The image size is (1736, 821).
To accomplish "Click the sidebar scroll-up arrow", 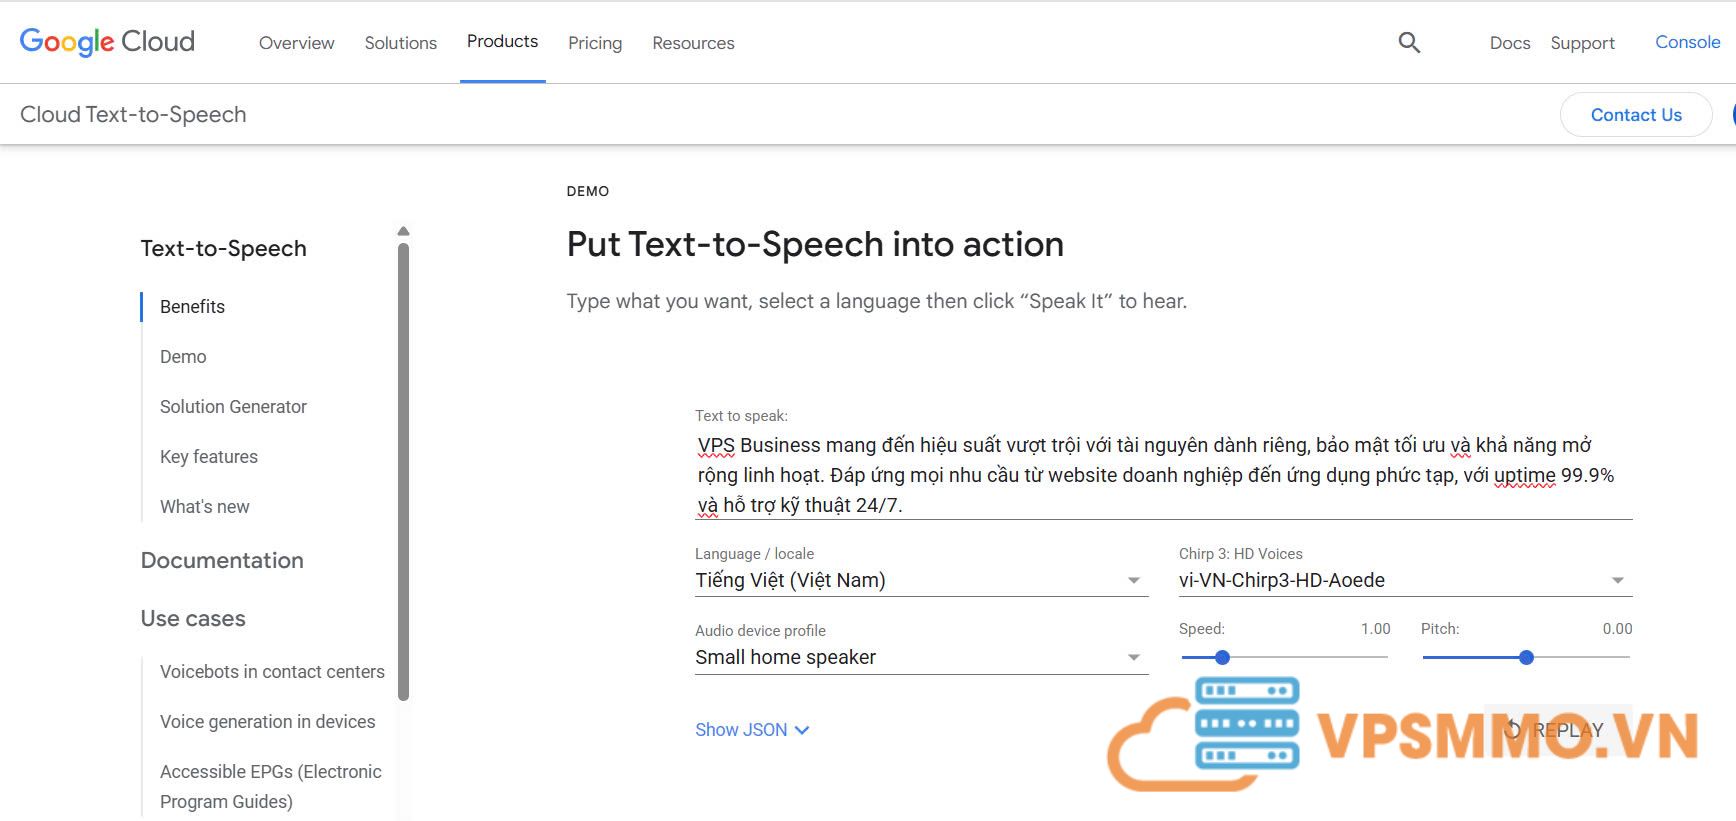I will pyautogui.click(x=404, y=231).
